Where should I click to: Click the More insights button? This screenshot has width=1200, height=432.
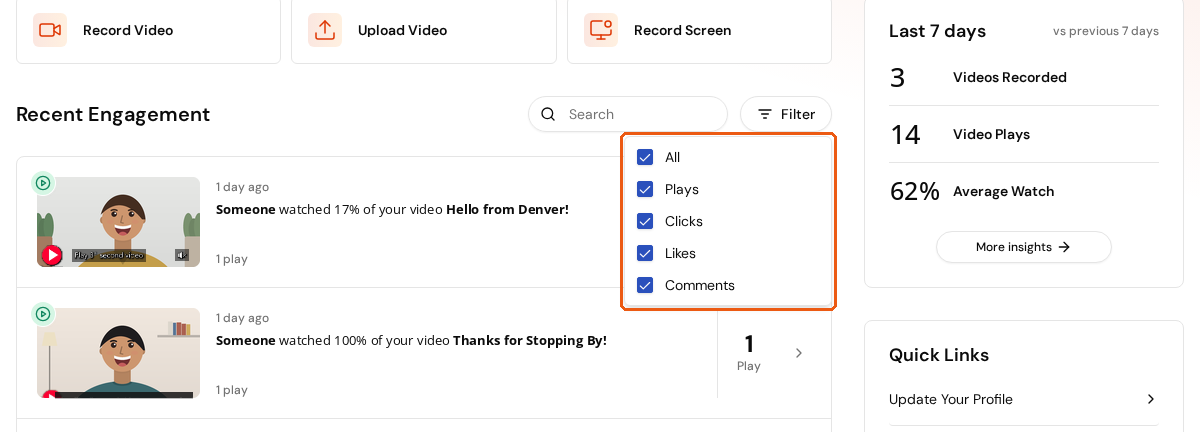tap(1024, 247)
